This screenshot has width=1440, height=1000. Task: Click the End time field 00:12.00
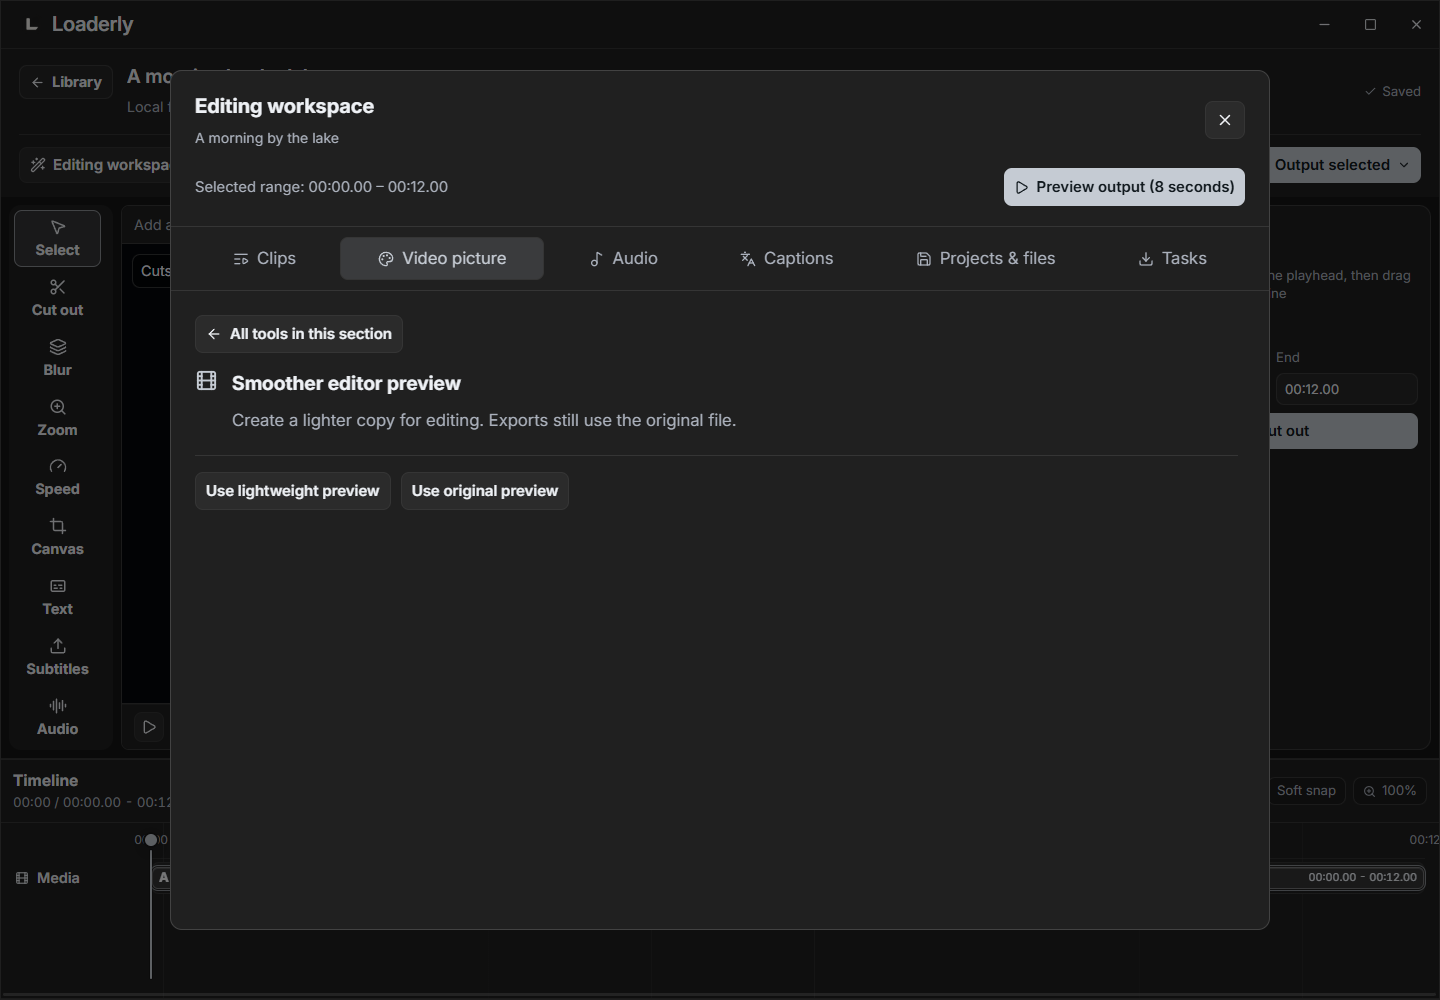tap(1346, 389)
